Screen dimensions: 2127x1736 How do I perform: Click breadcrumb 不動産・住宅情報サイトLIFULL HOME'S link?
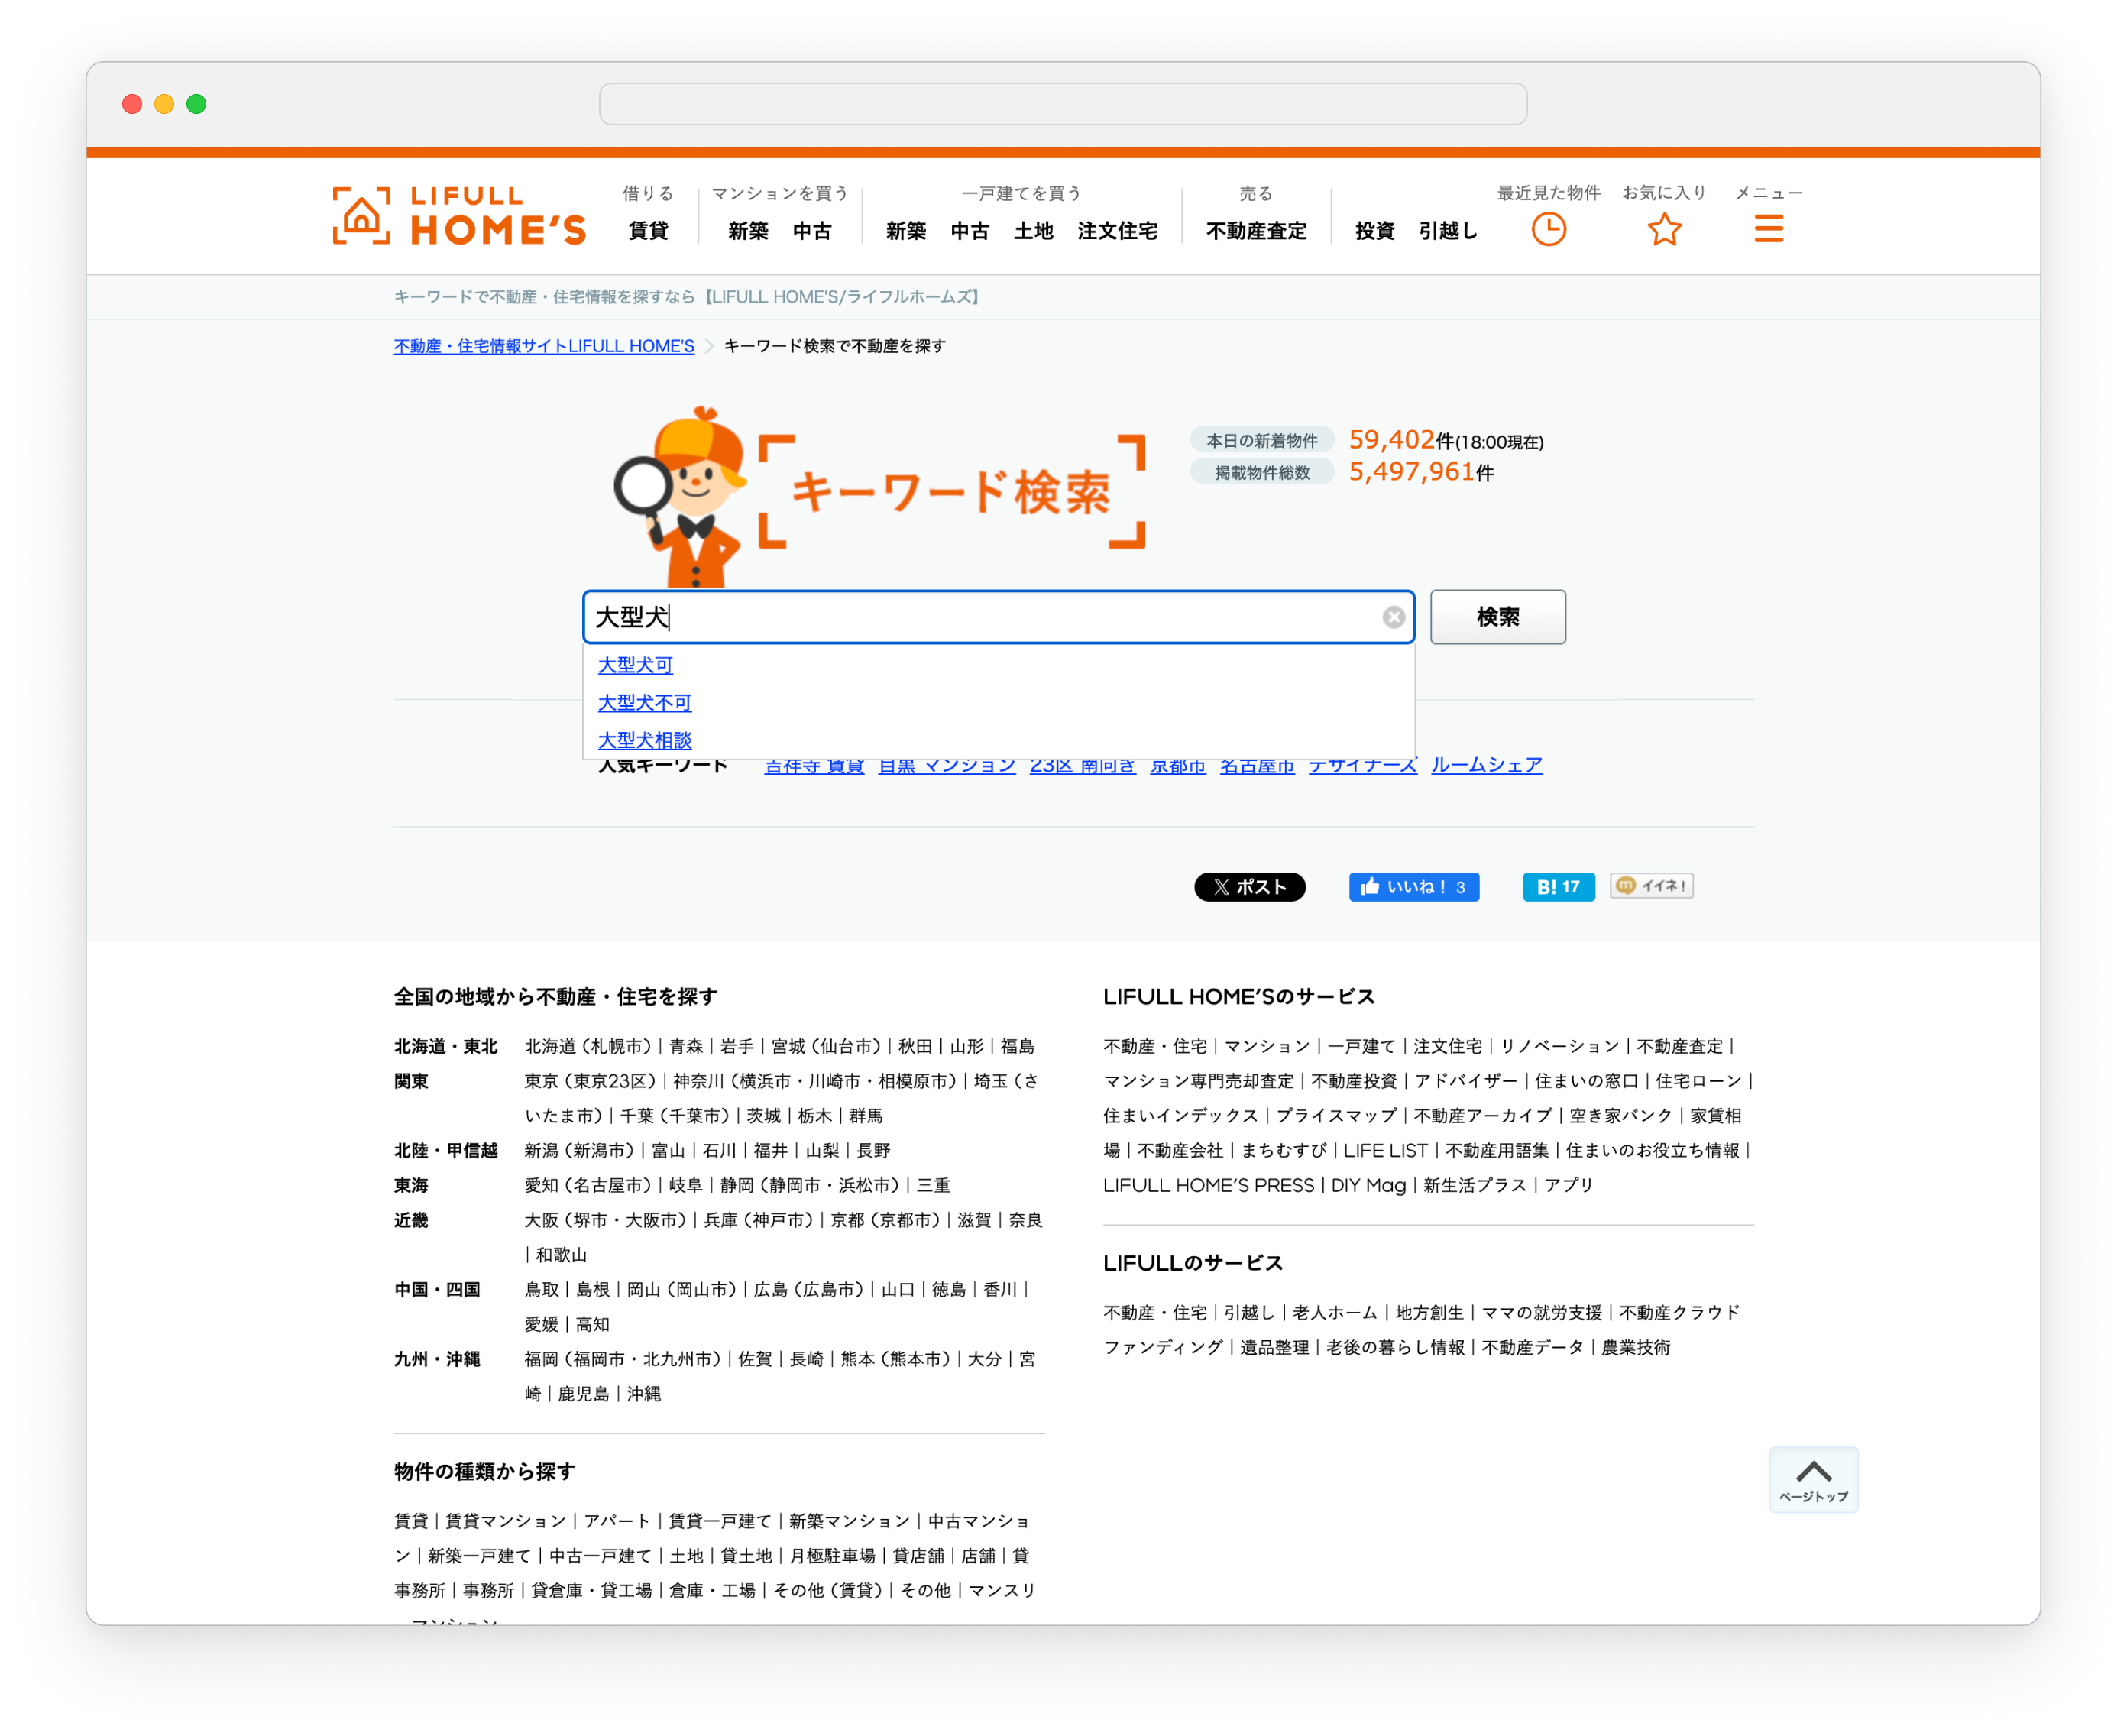(543, 346)
